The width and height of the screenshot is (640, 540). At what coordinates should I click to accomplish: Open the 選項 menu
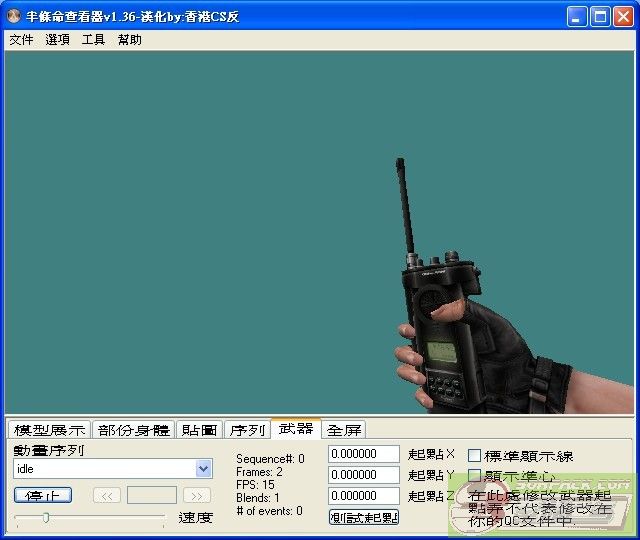(57, 40)
